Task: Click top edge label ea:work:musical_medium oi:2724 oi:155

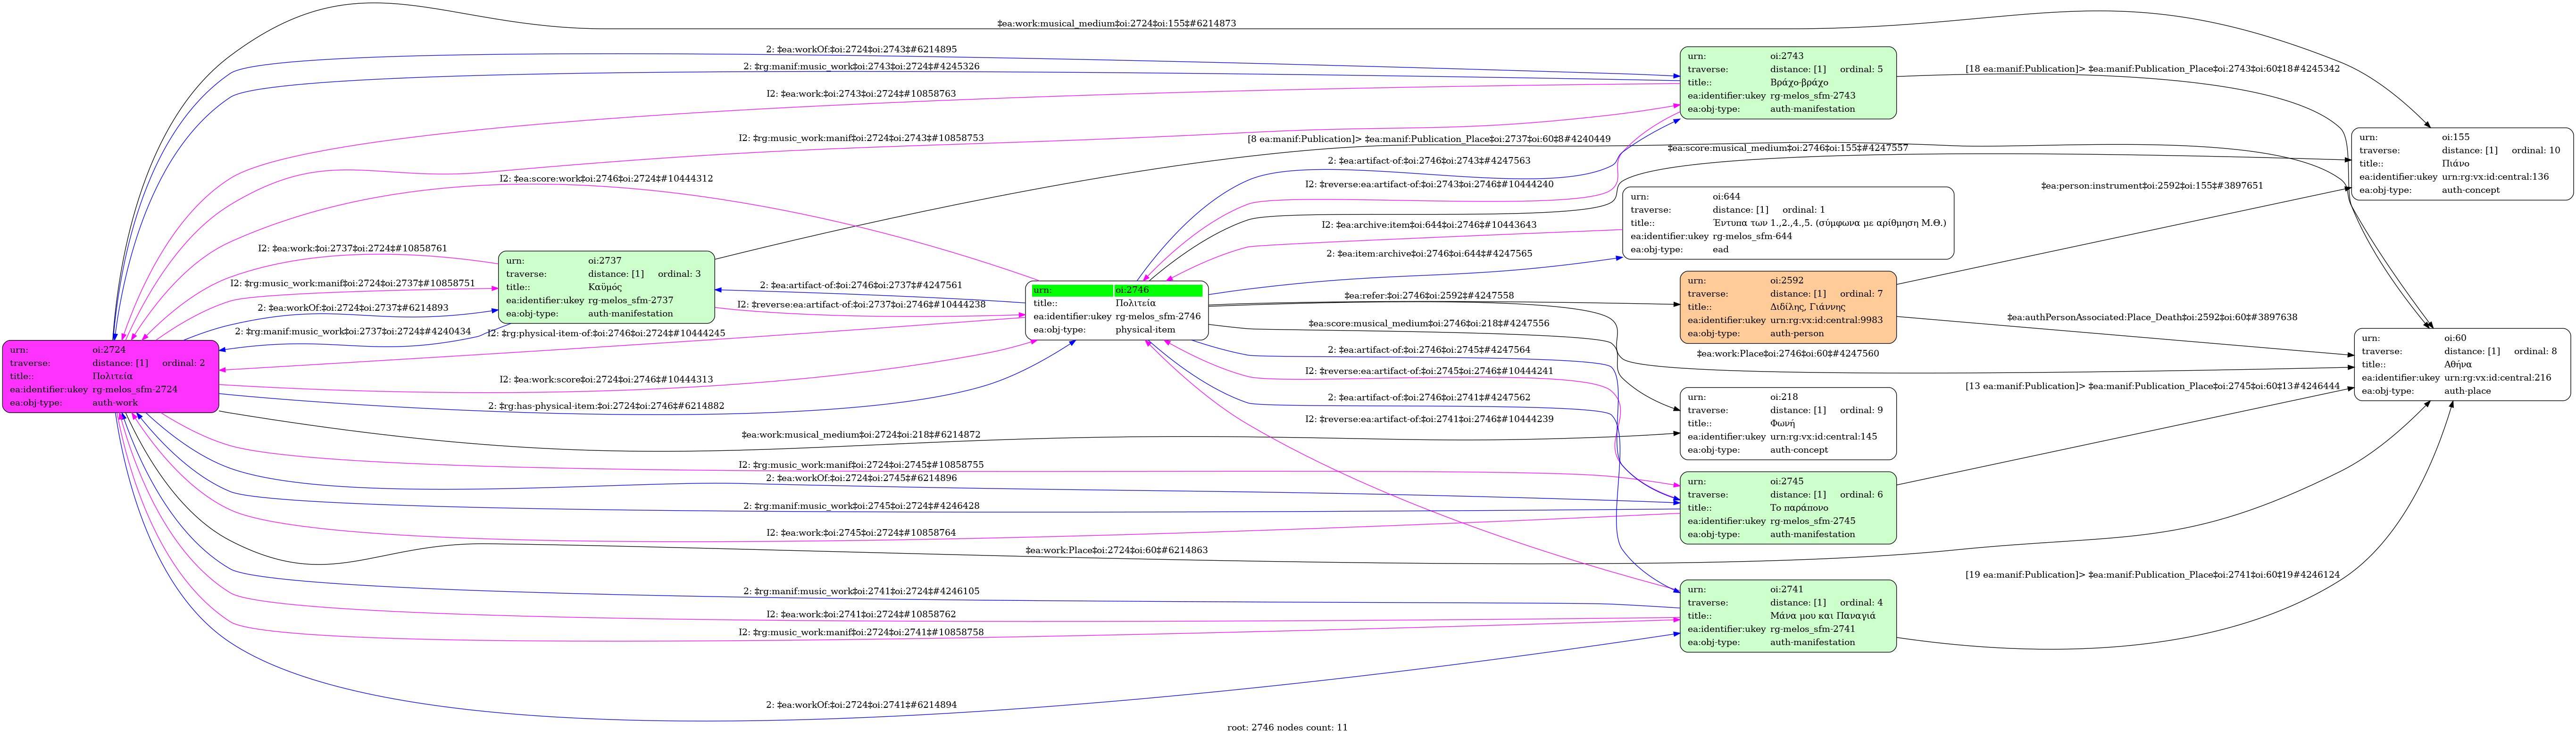Action: point(1116,23)
